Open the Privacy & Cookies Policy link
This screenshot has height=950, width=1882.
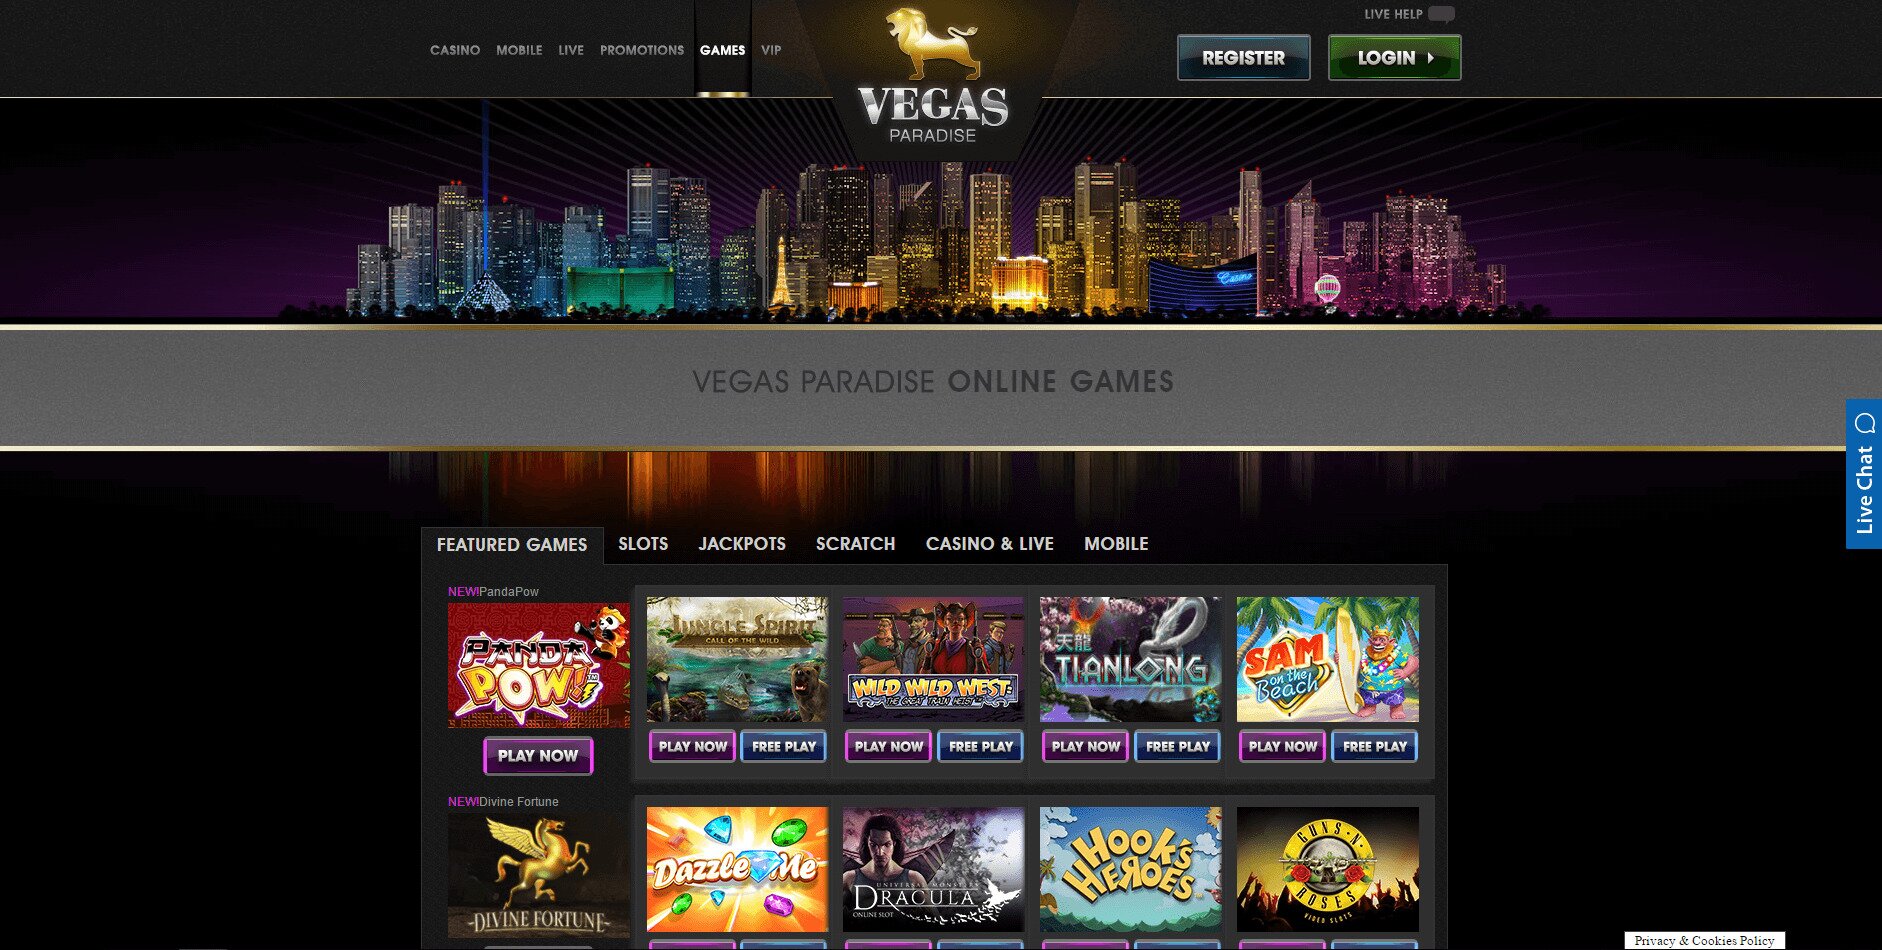tap(1704, 940)
